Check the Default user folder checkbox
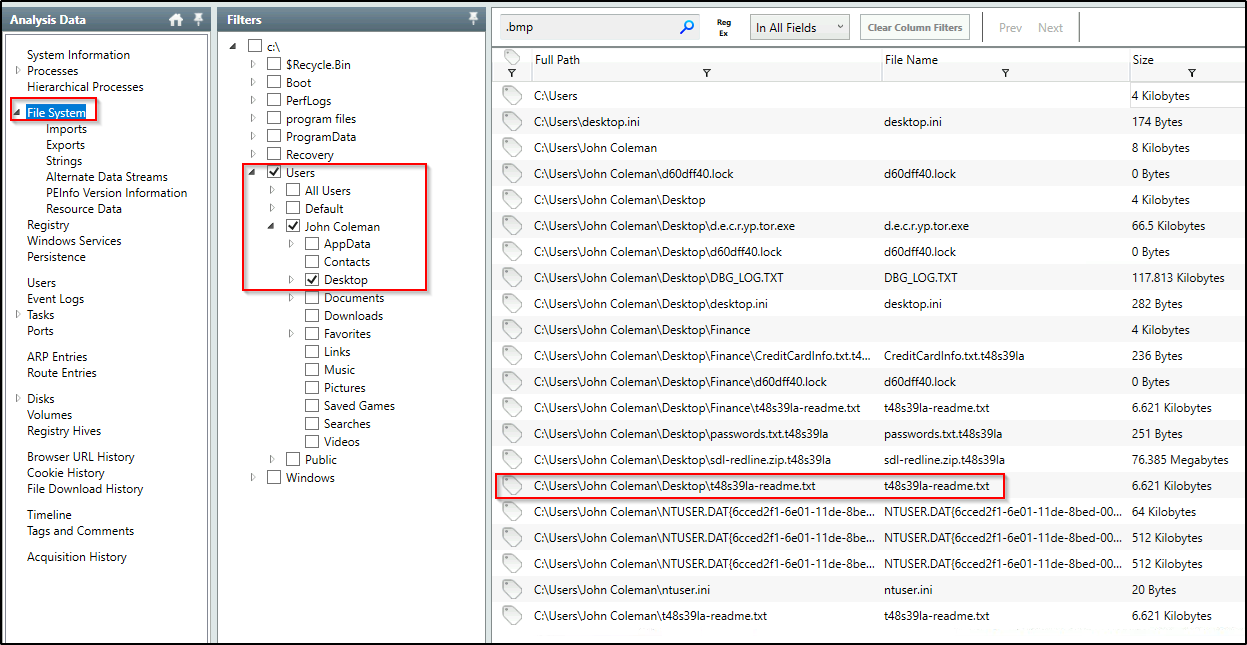Image resolution: width=1247 pixels, height=645 pixels. (291, 207)
